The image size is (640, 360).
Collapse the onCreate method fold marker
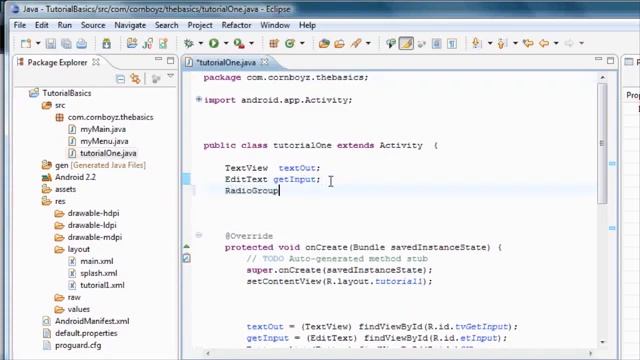[x=199, y=235]
